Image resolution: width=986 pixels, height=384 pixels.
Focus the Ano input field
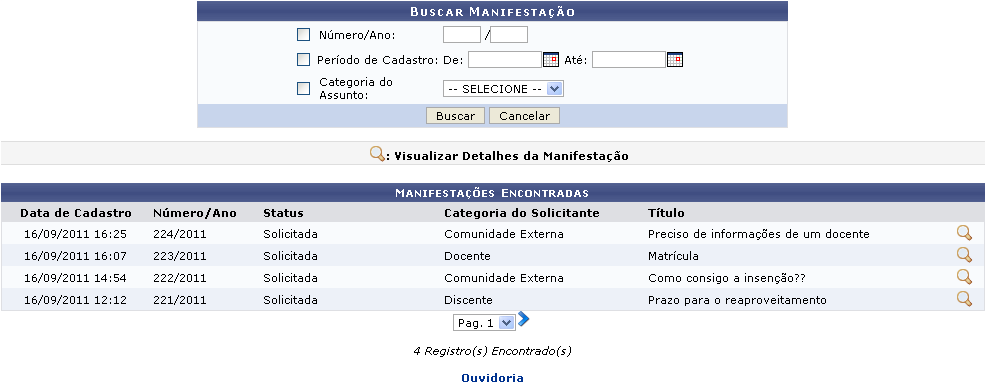pos(509,35)
